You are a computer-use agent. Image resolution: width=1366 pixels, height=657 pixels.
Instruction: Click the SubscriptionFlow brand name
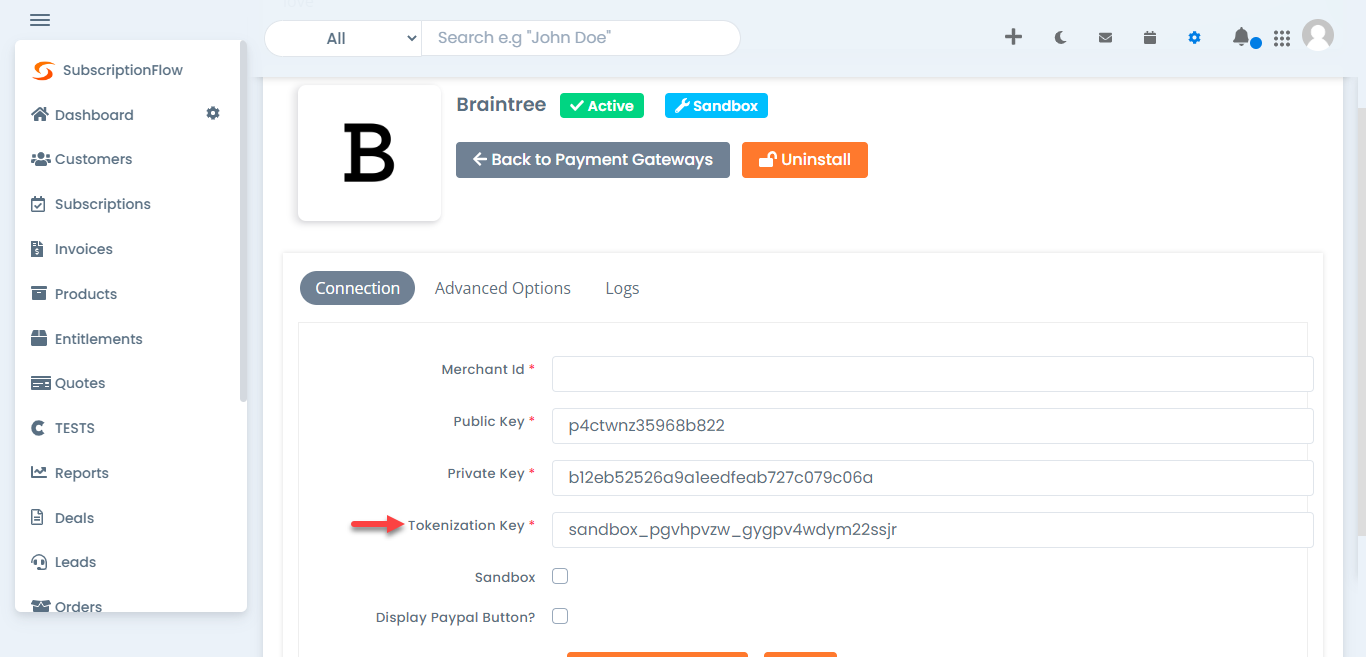pos(123,70)
